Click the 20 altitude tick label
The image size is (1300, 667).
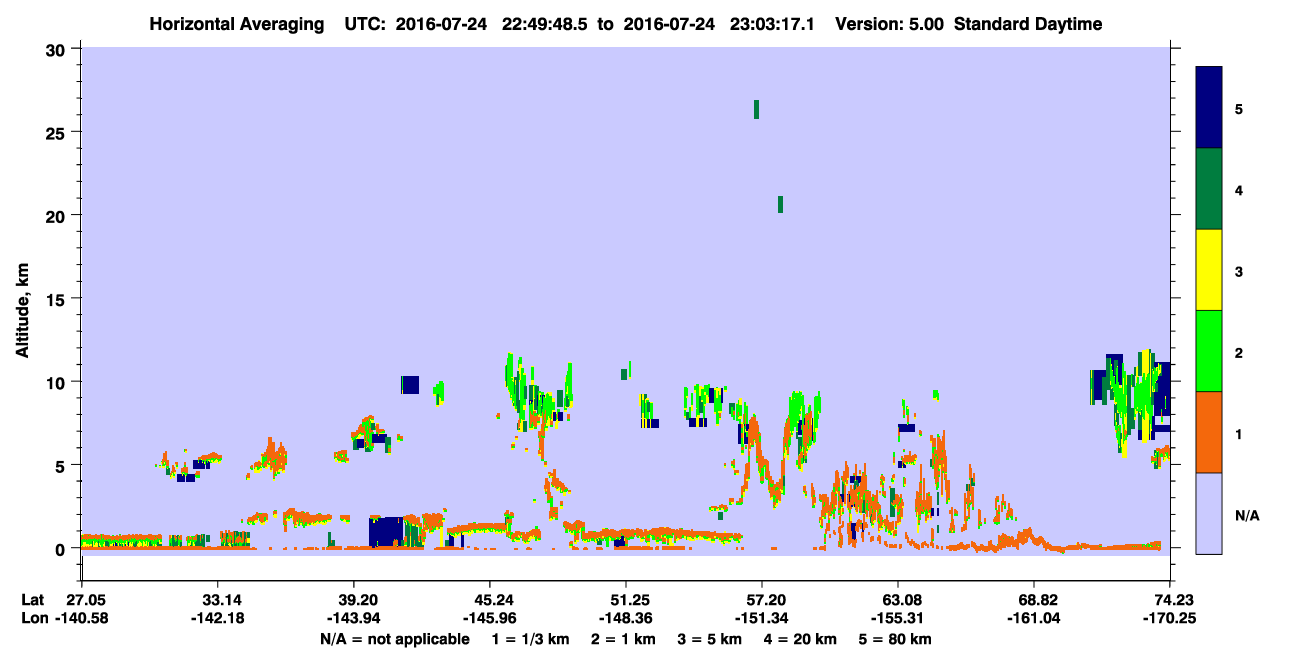58,216
